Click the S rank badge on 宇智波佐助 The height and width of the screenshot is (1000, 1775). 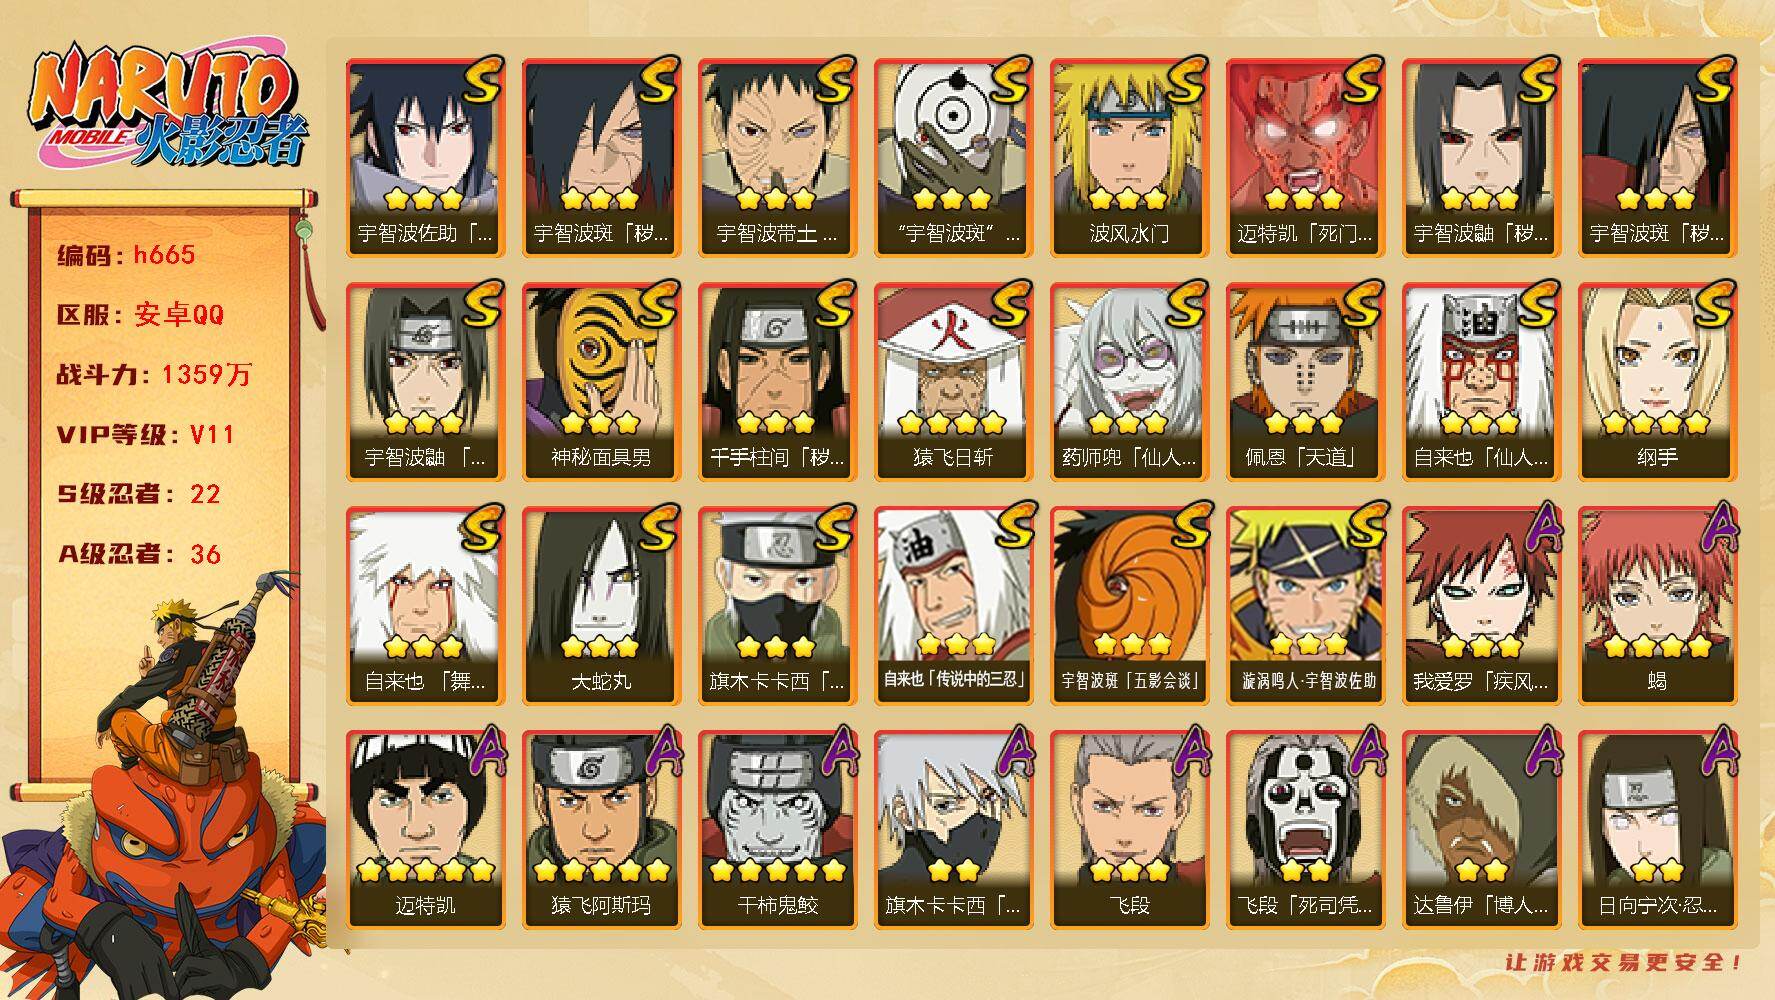pyautogui.click(x=481, y=79)
